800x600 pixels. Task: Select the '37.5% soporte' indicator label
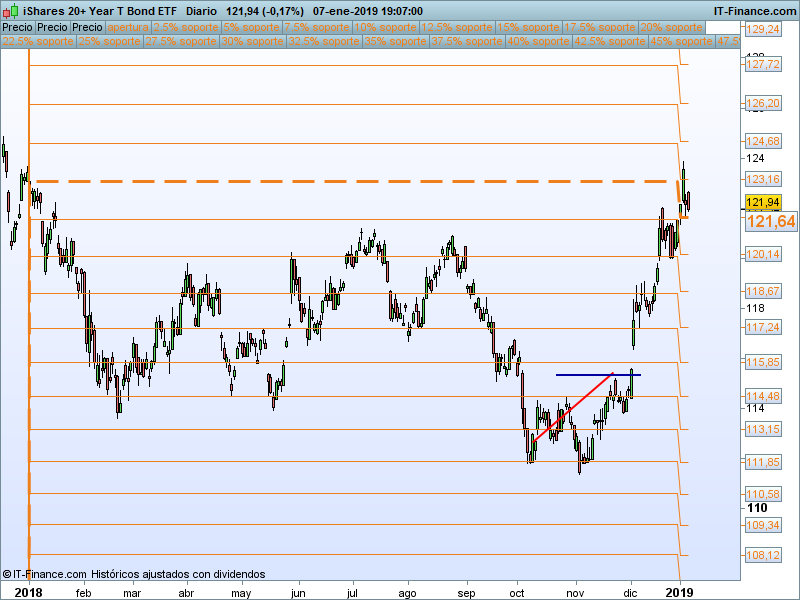(467, 41)
